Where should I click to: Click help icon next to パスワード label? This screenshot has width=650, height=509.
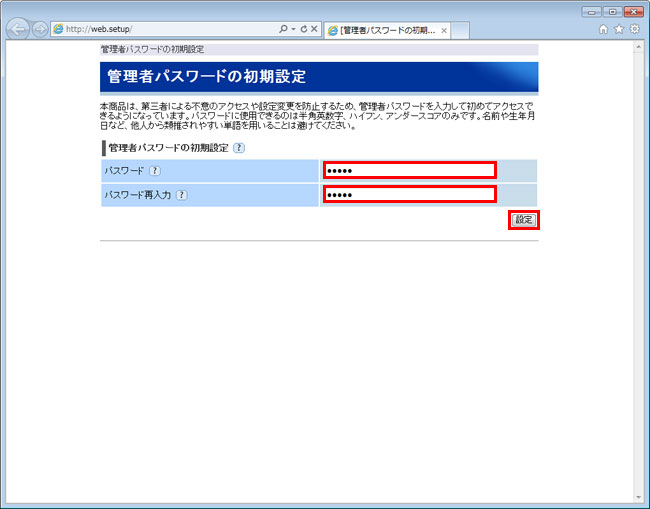(x=155, y=170)
